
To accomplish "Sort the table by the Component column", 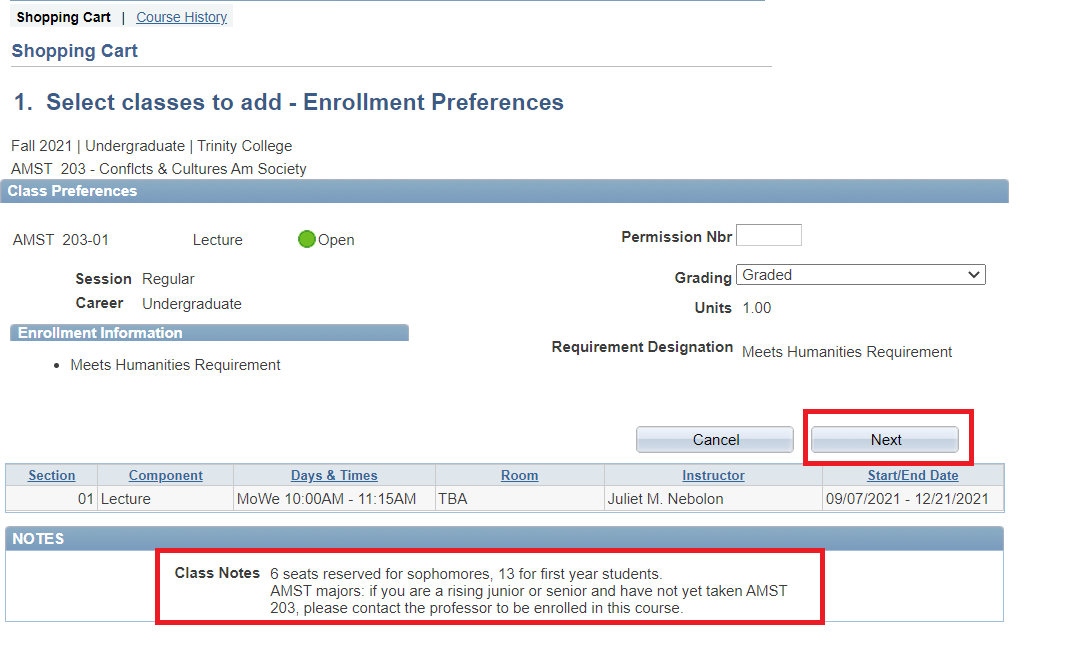I will point(165,474).
